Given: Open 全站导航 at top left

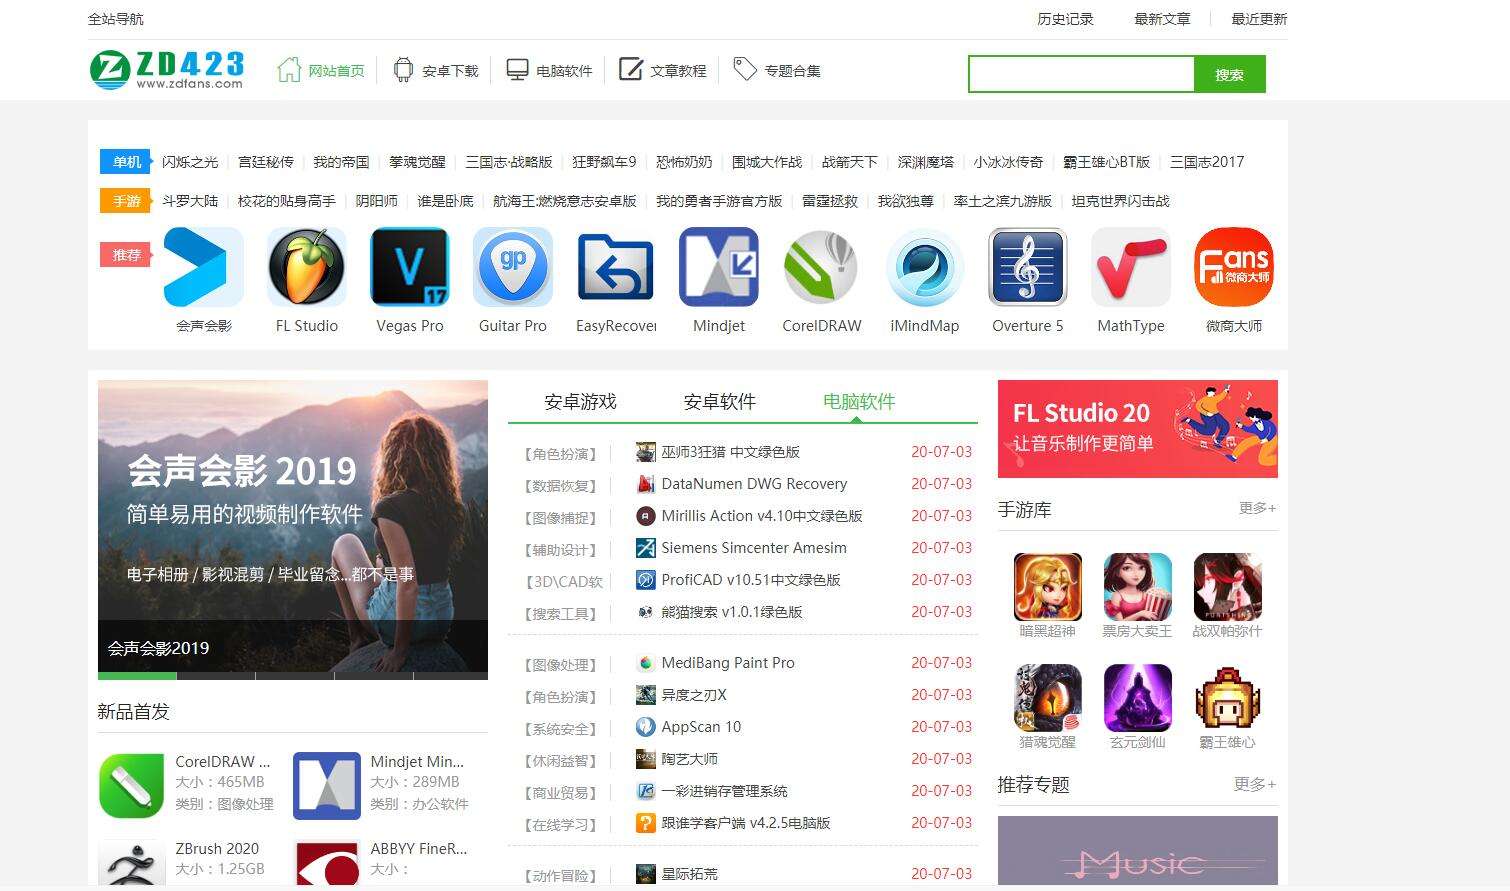Looking at the screenshot, I should [116, 19].
